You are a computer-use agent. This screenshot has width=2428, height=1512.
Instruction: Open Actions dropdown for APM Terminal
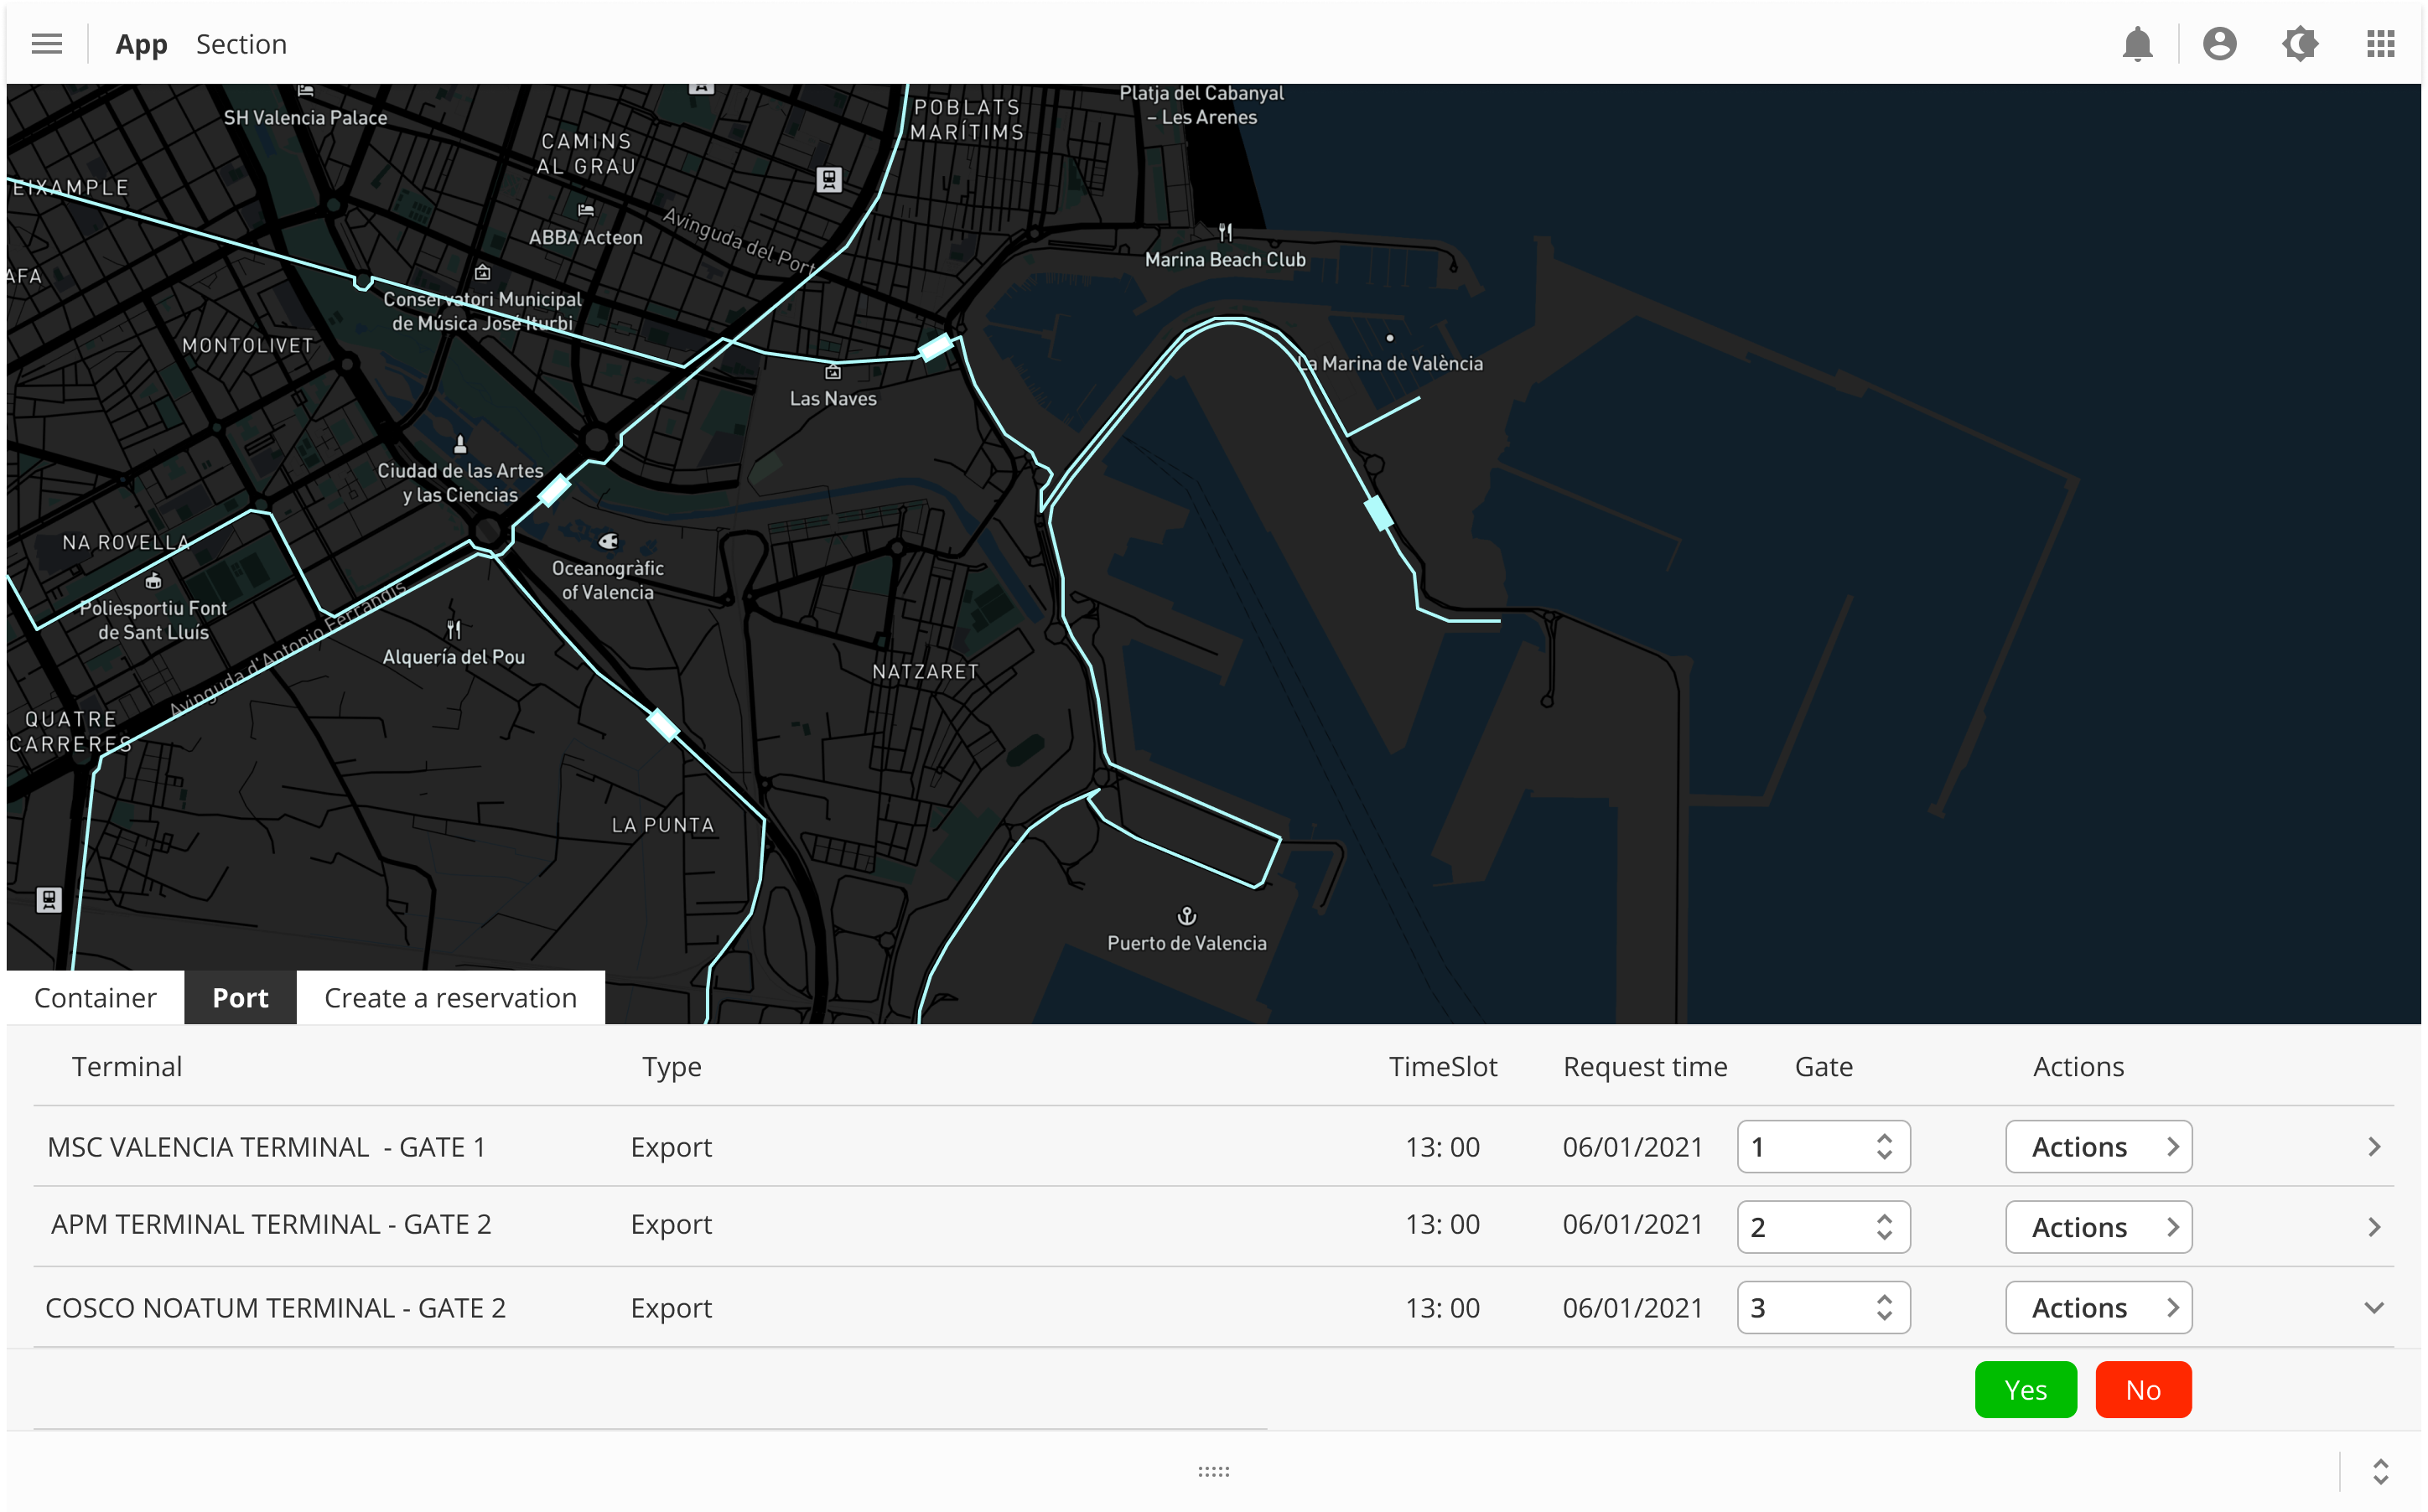(2098, 1227)
